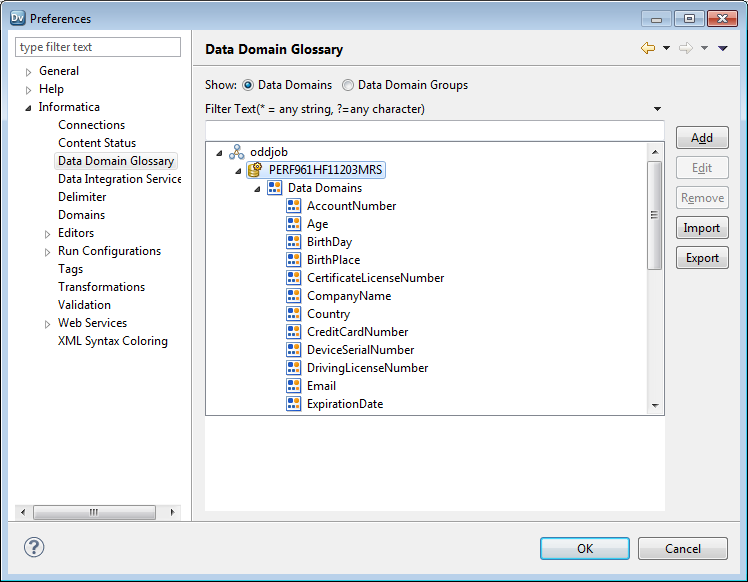
Task: Click the Data Domains folder icon
Action: (x=274, y=188)
